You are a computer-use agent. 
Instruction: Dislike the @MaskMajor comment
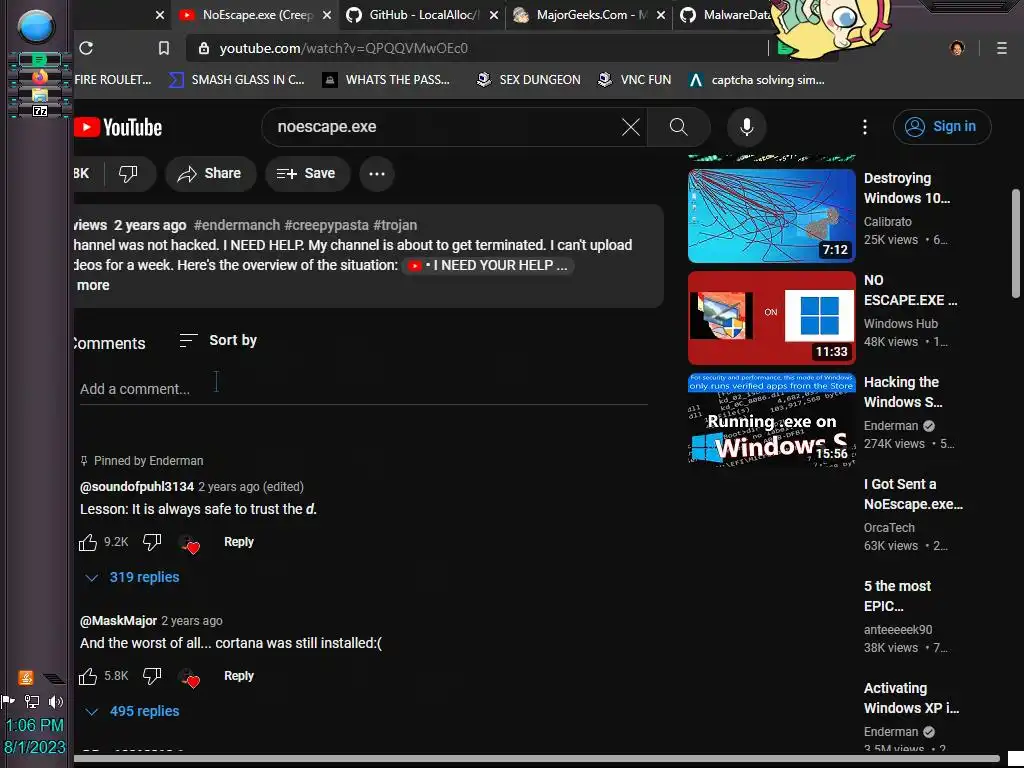(152, 676)
